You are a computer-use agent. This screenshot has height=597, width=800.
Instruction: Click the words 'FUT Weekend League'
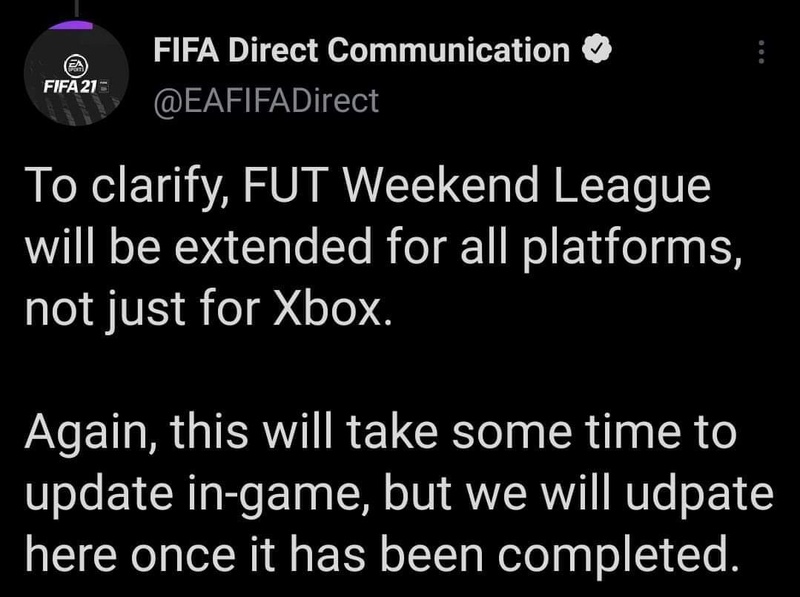(477, 186)
